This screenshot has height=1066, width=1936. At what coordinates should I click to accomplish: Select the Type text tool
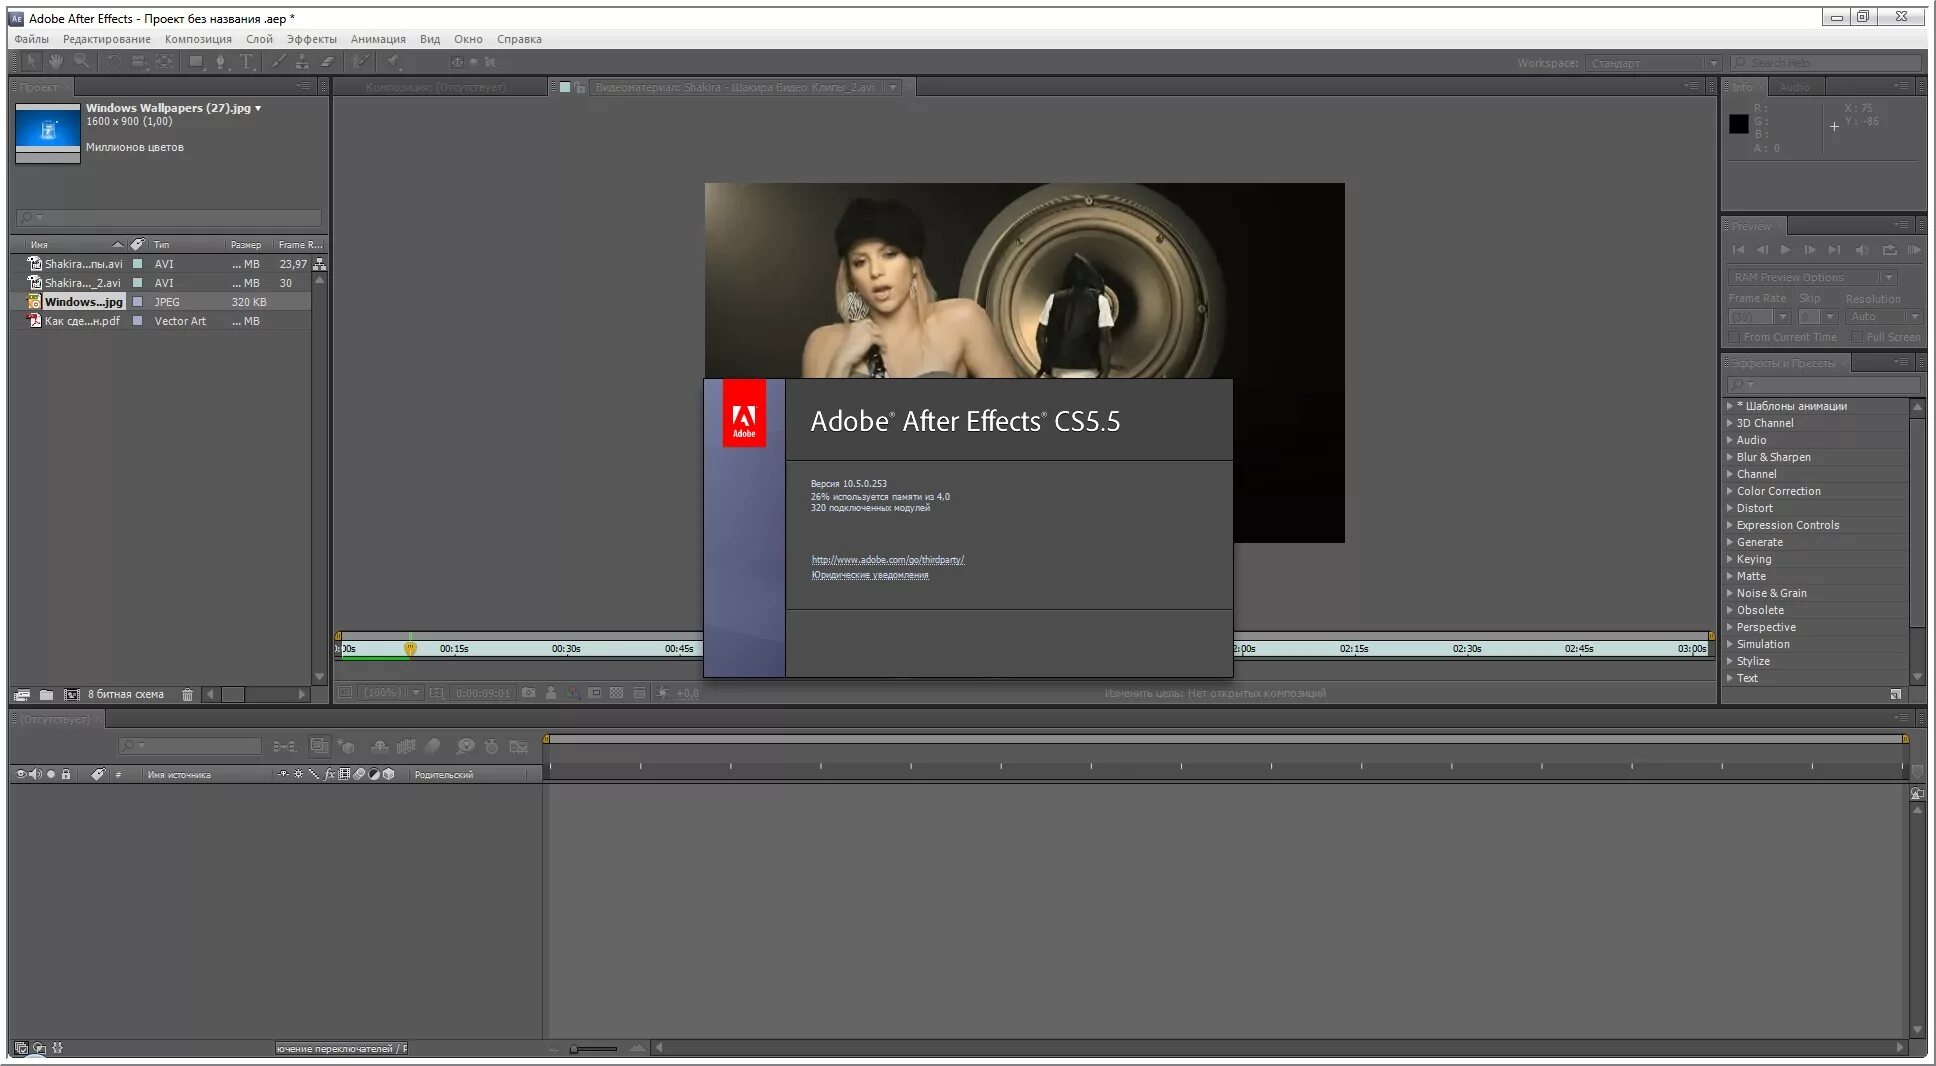247,62
